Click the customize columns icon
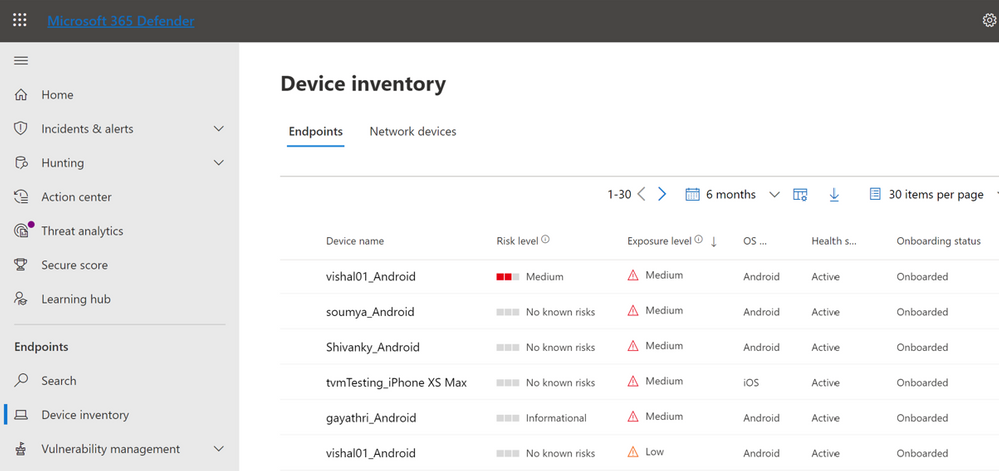The height and width of the screenshot is (471, 999). (800, 195)
